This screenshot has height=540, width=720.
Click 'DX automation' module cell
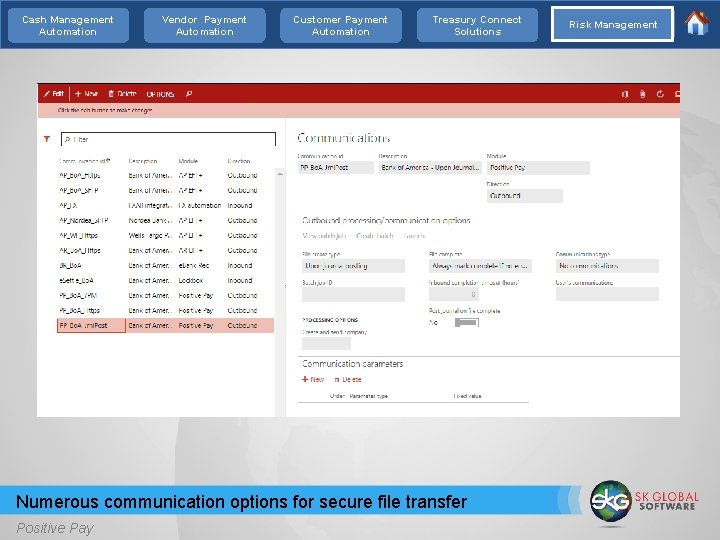pyautogui.click(x=200, y=206)
